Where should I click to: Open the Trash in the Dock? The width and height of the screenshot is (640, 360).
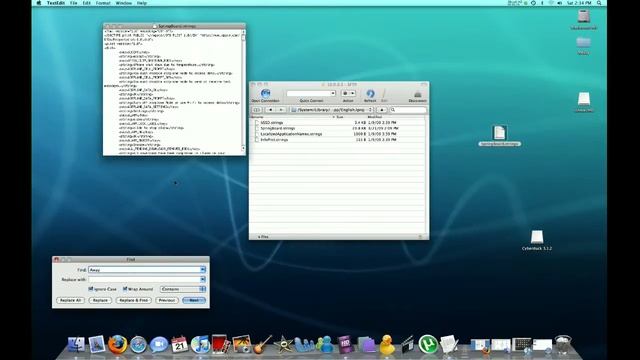click(563, 344)
